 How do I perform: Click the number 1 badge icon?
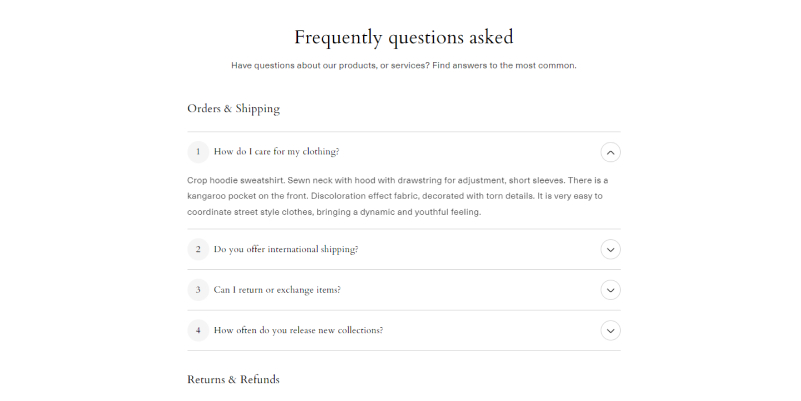coord(198,152)
